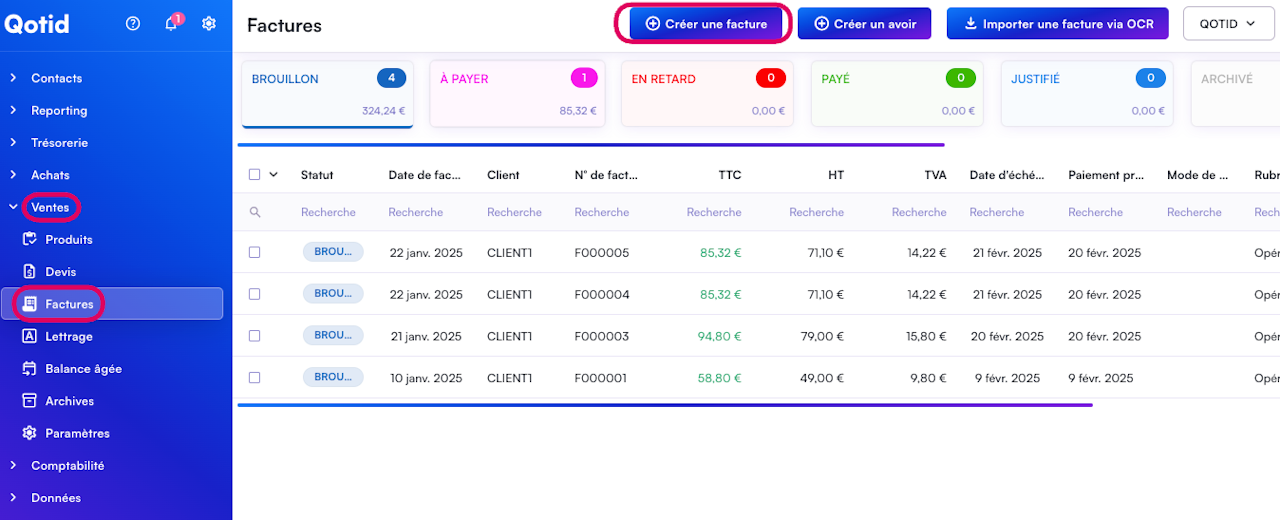The width and height of the screenshot is (1280, 520).
Task: Click the Devis document icon
Action: (x=28, y=271)
